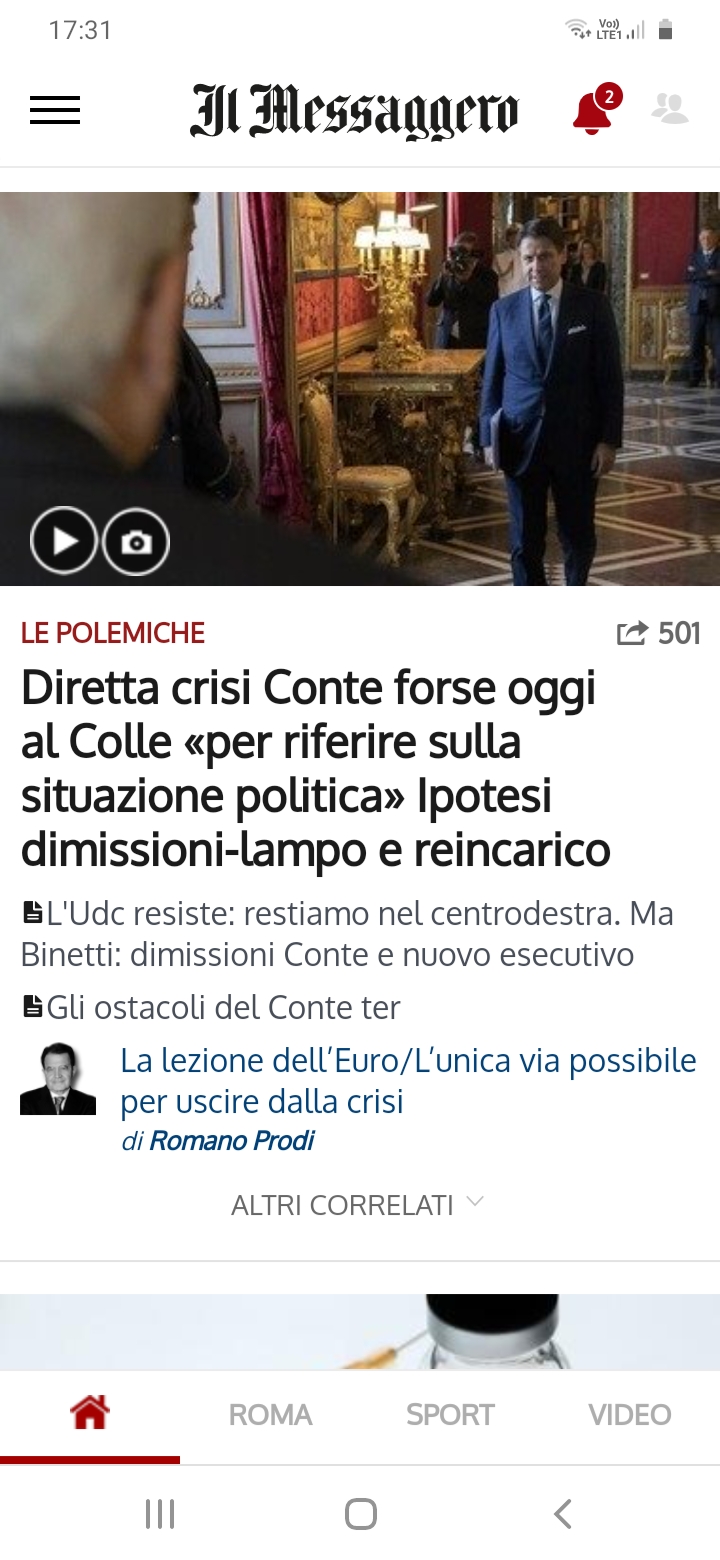Viewport: 720px width, 1560px height.
Task: Open the hamburger navigation menu
Action: point(55,110)
